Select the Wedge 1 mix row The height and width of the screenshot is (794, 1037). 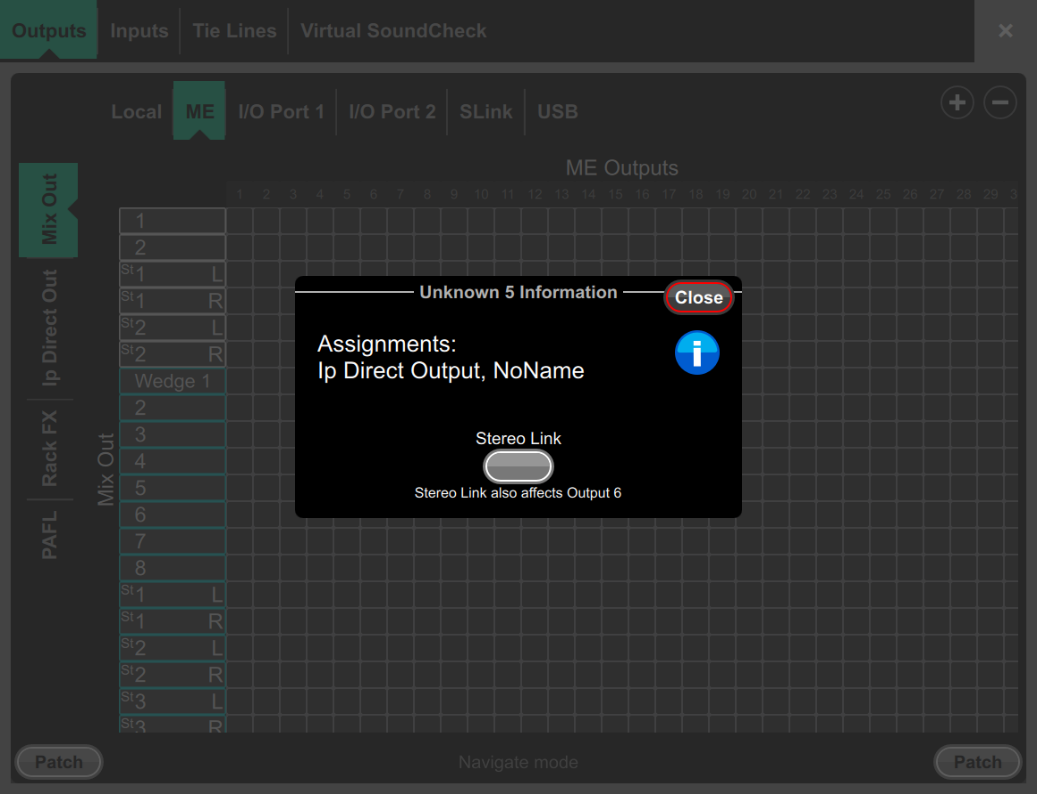pos(172,381)
